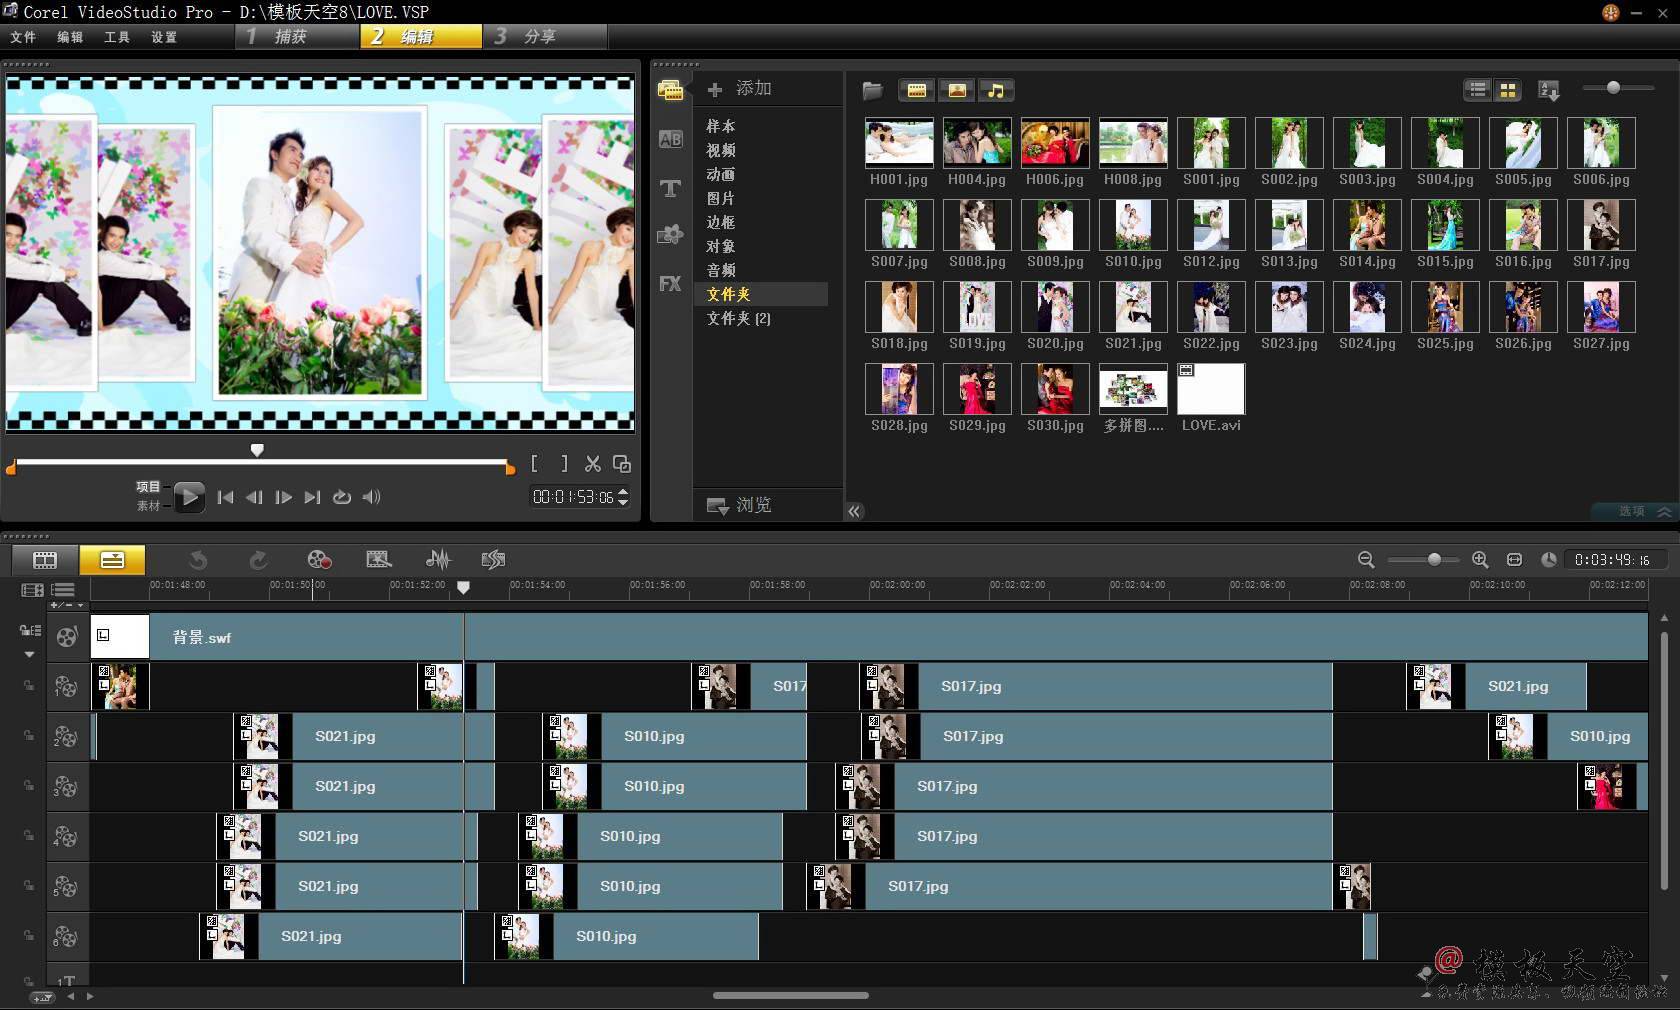Collapse the library navigation panel
Viewport: 1680px width, 1010px height.
(x=854, y=511)
